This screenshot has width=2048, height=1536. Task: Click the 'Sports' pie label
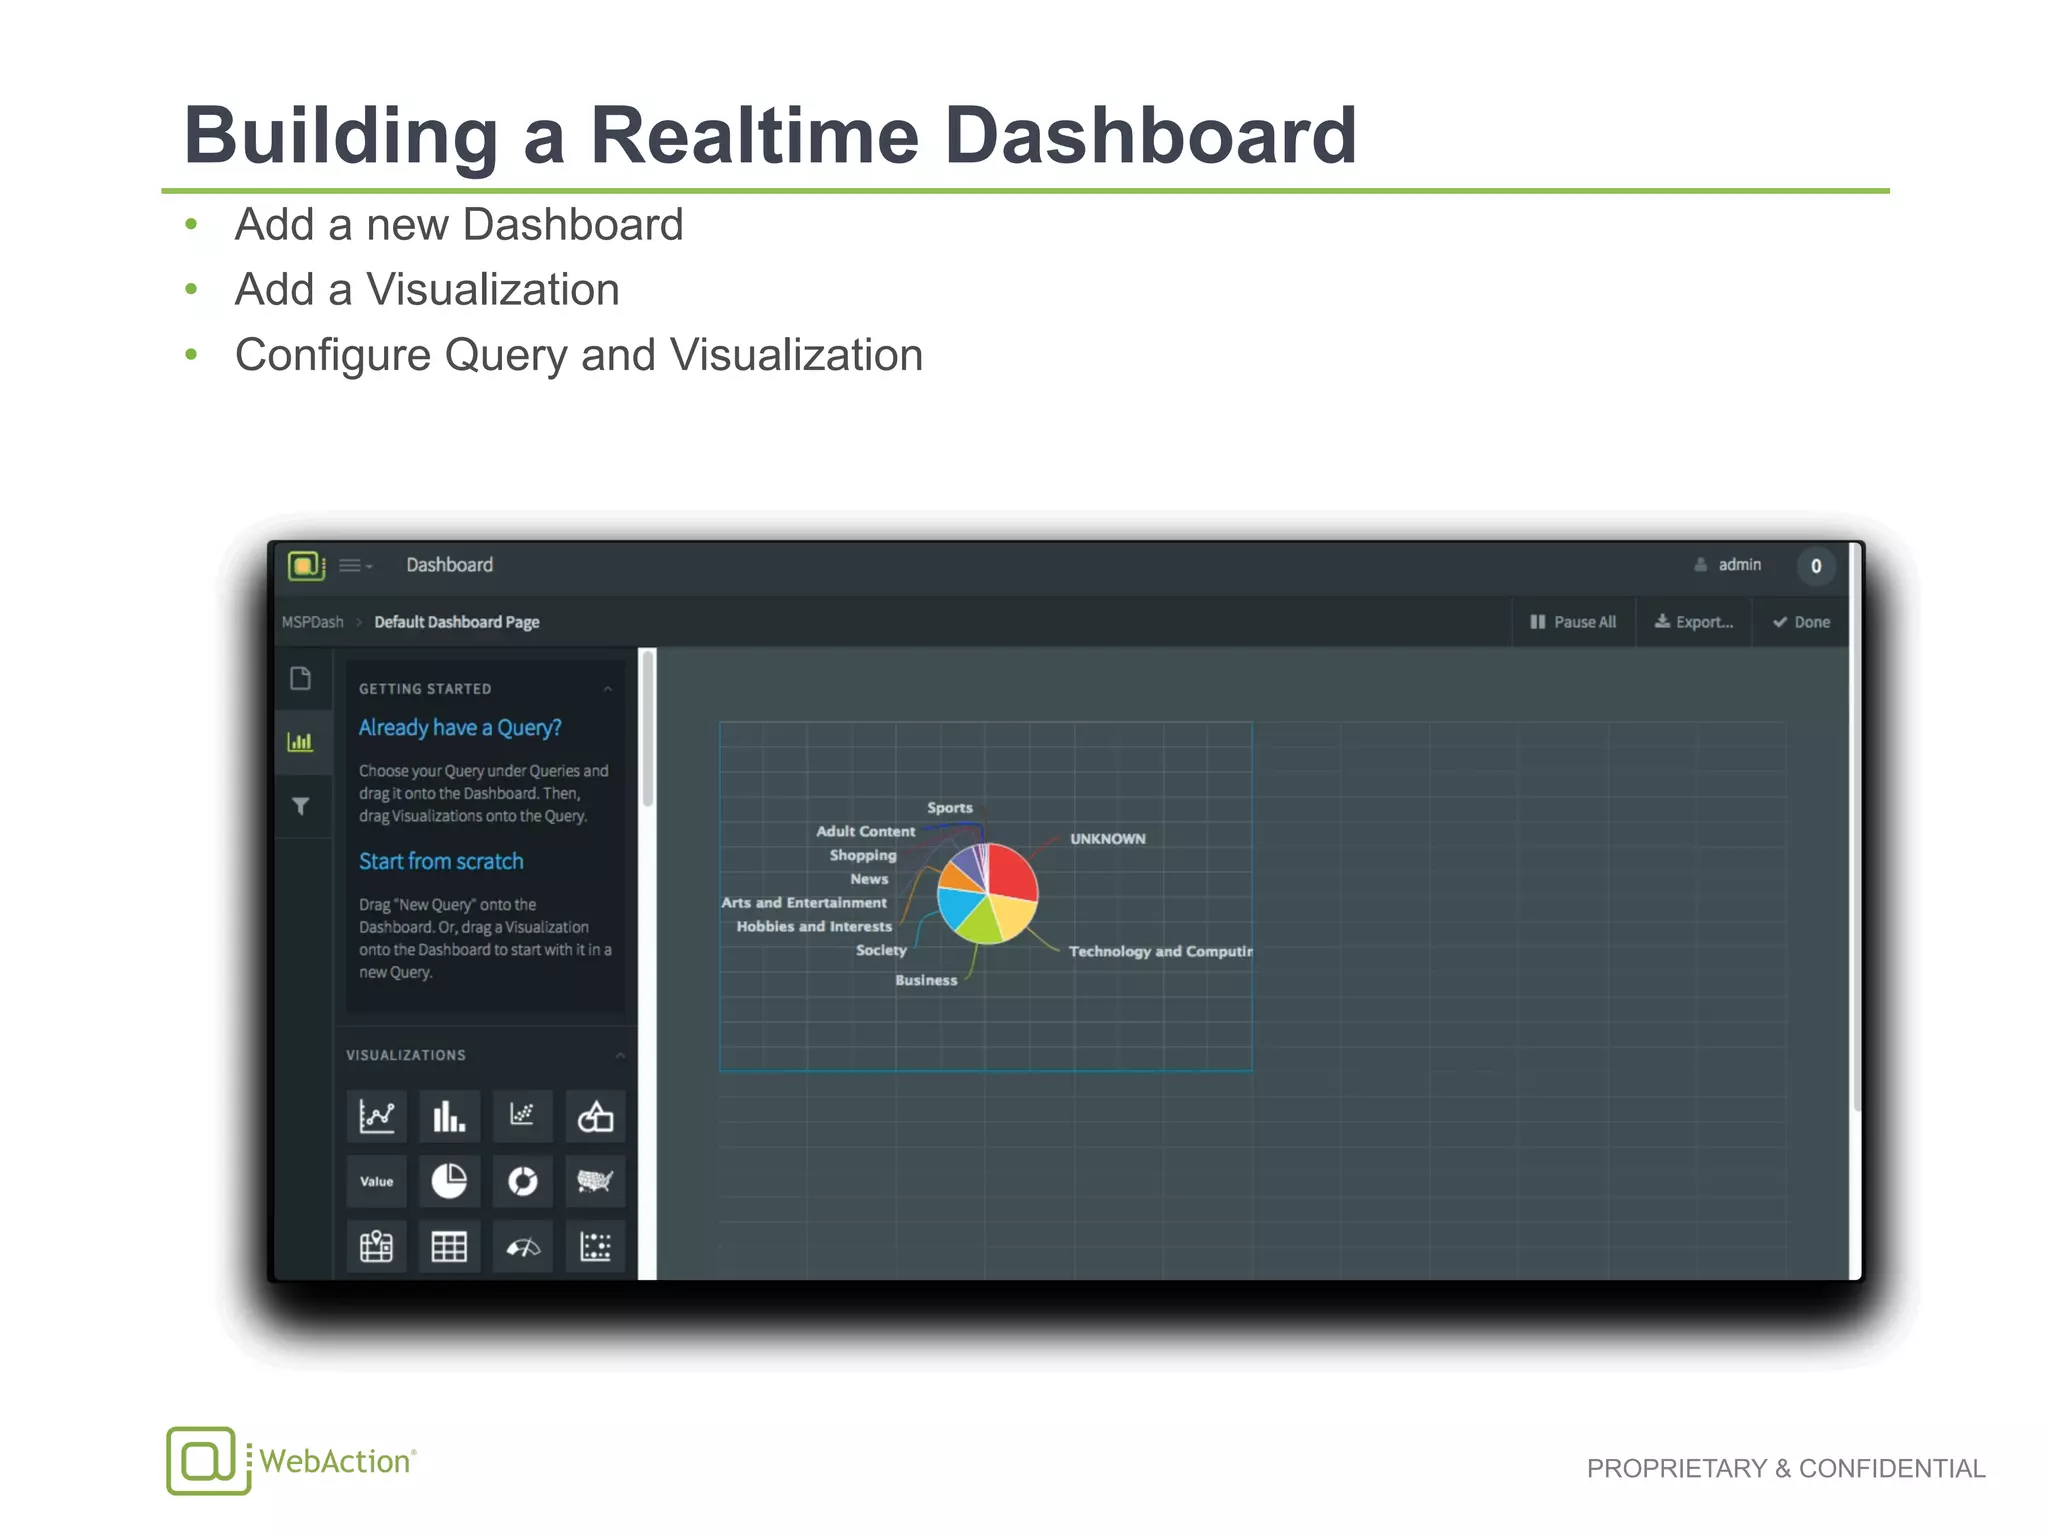click(949, 808)
